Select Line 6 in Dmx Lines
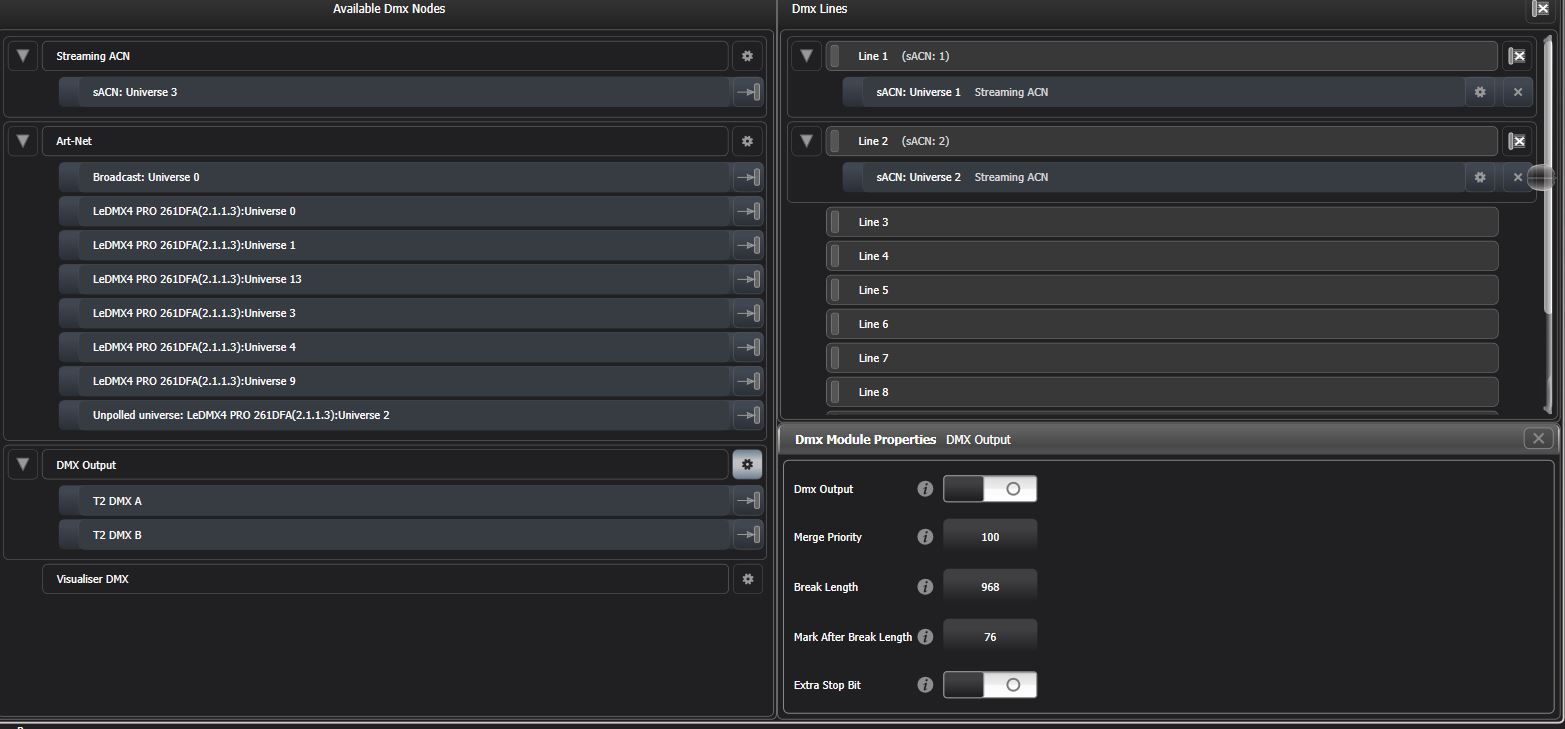 pos(1162,324)
